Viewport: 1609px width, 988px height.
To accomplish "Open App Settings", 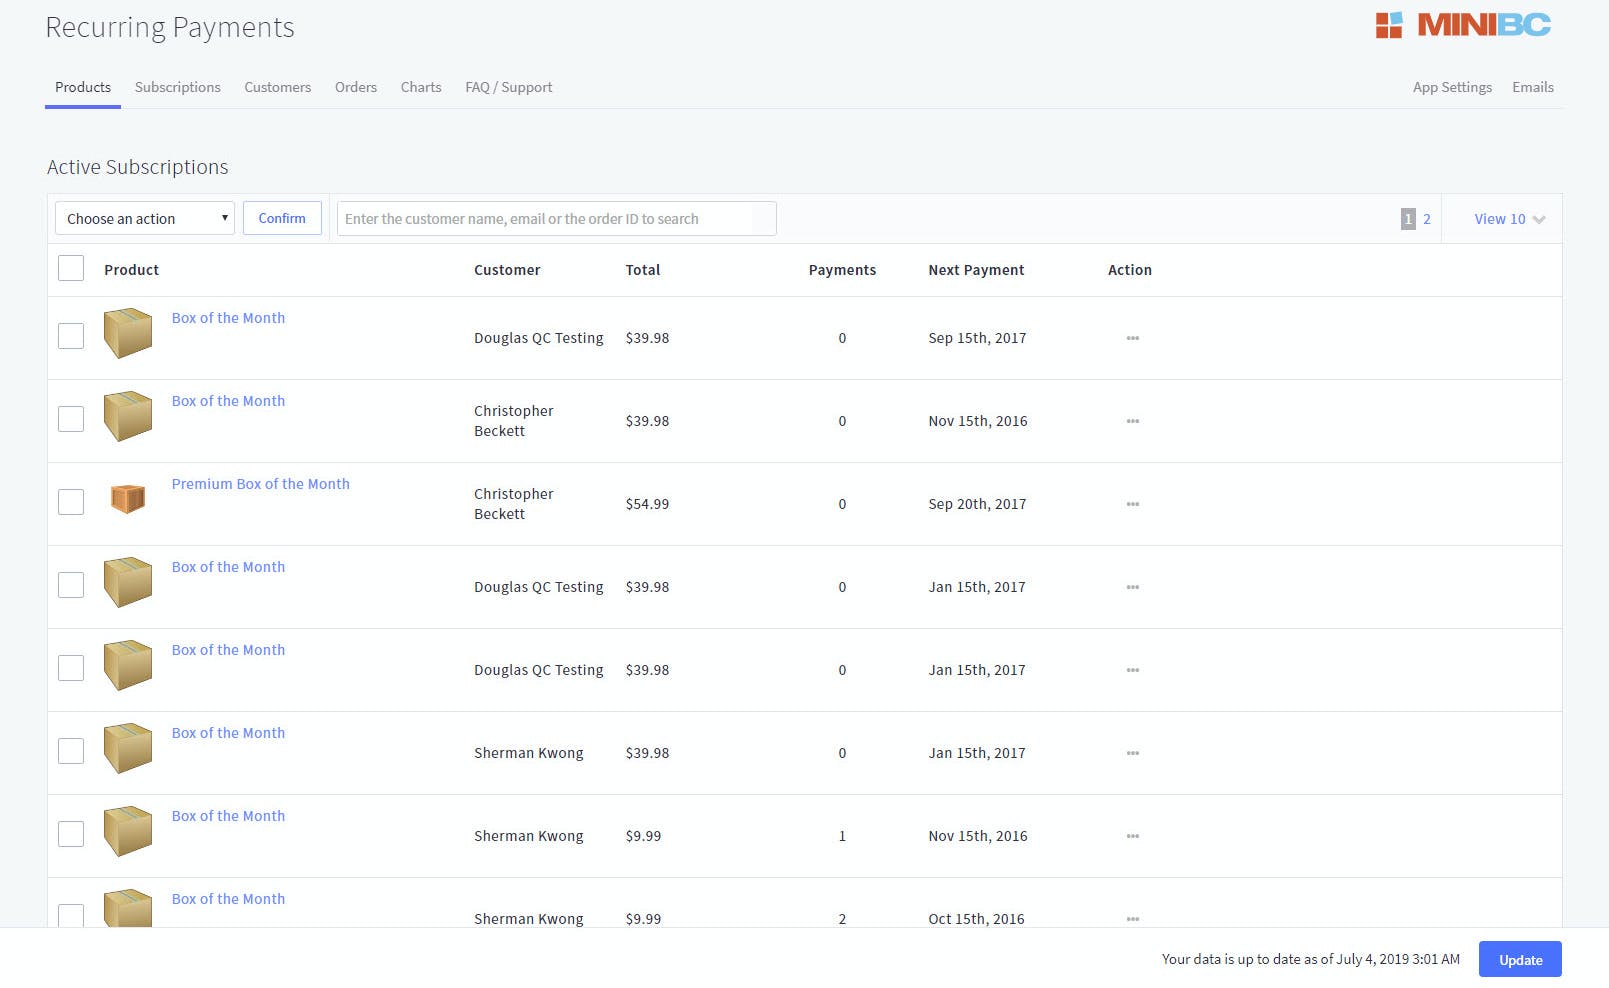I will (x=1452, y=87).
